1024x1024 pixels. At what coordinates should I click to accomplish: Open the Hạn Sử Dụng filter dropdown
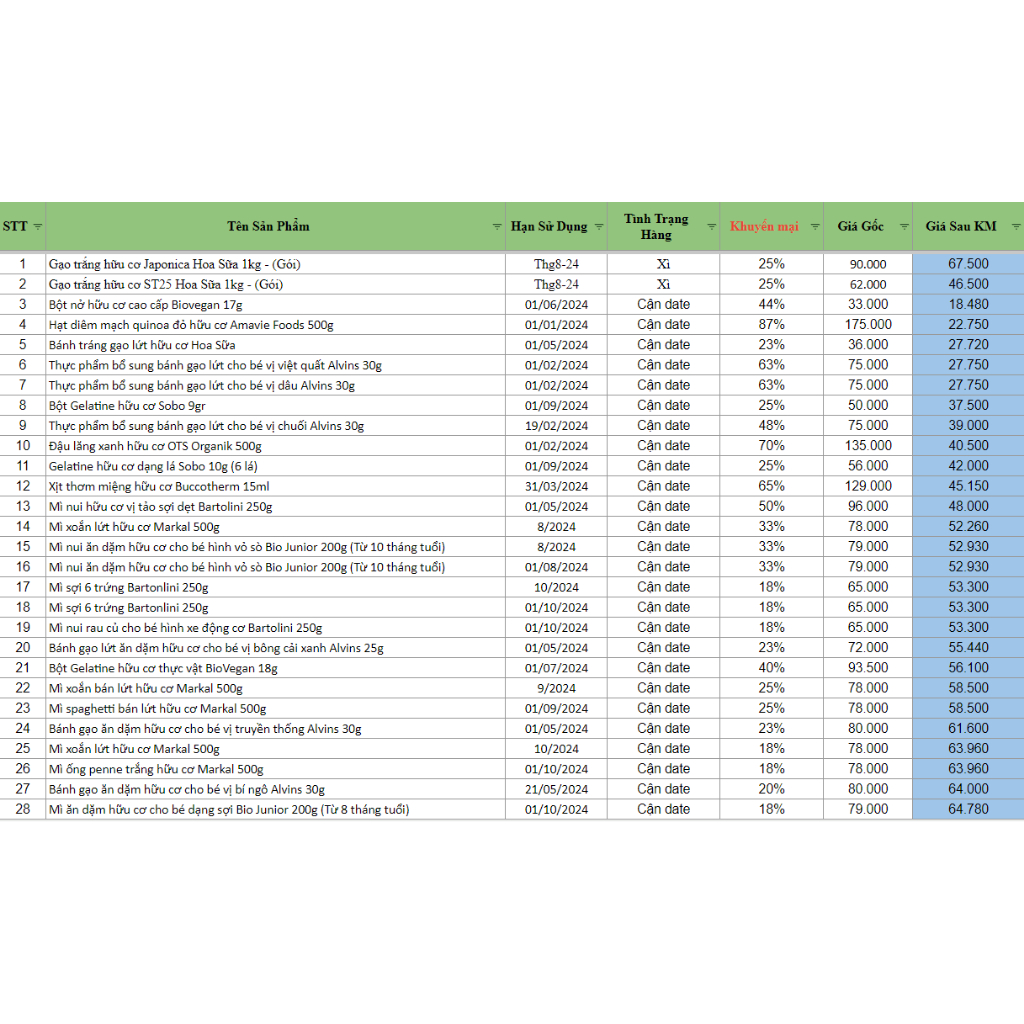click(x=599, y=227)
